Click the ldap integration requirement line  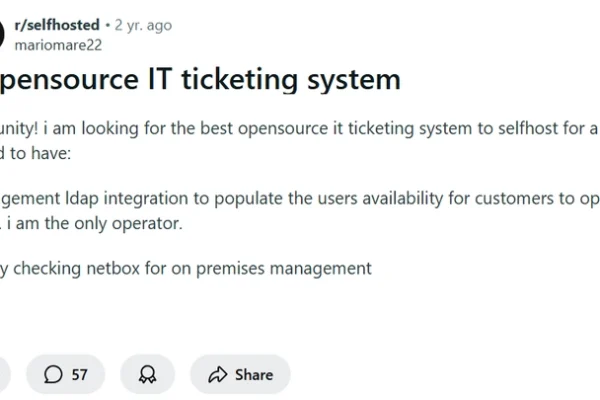tap(300, 199)
